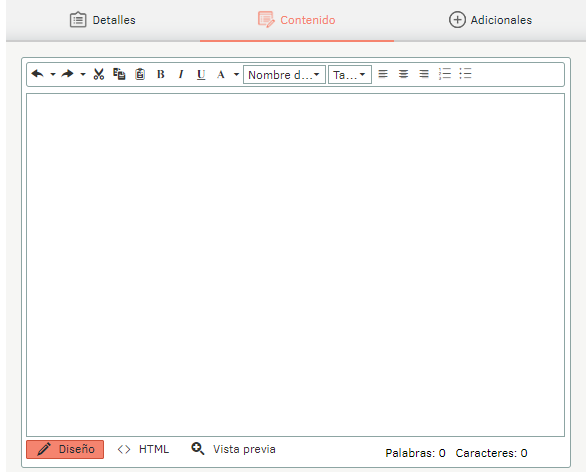Insert a numbered list

pos(445,74)
